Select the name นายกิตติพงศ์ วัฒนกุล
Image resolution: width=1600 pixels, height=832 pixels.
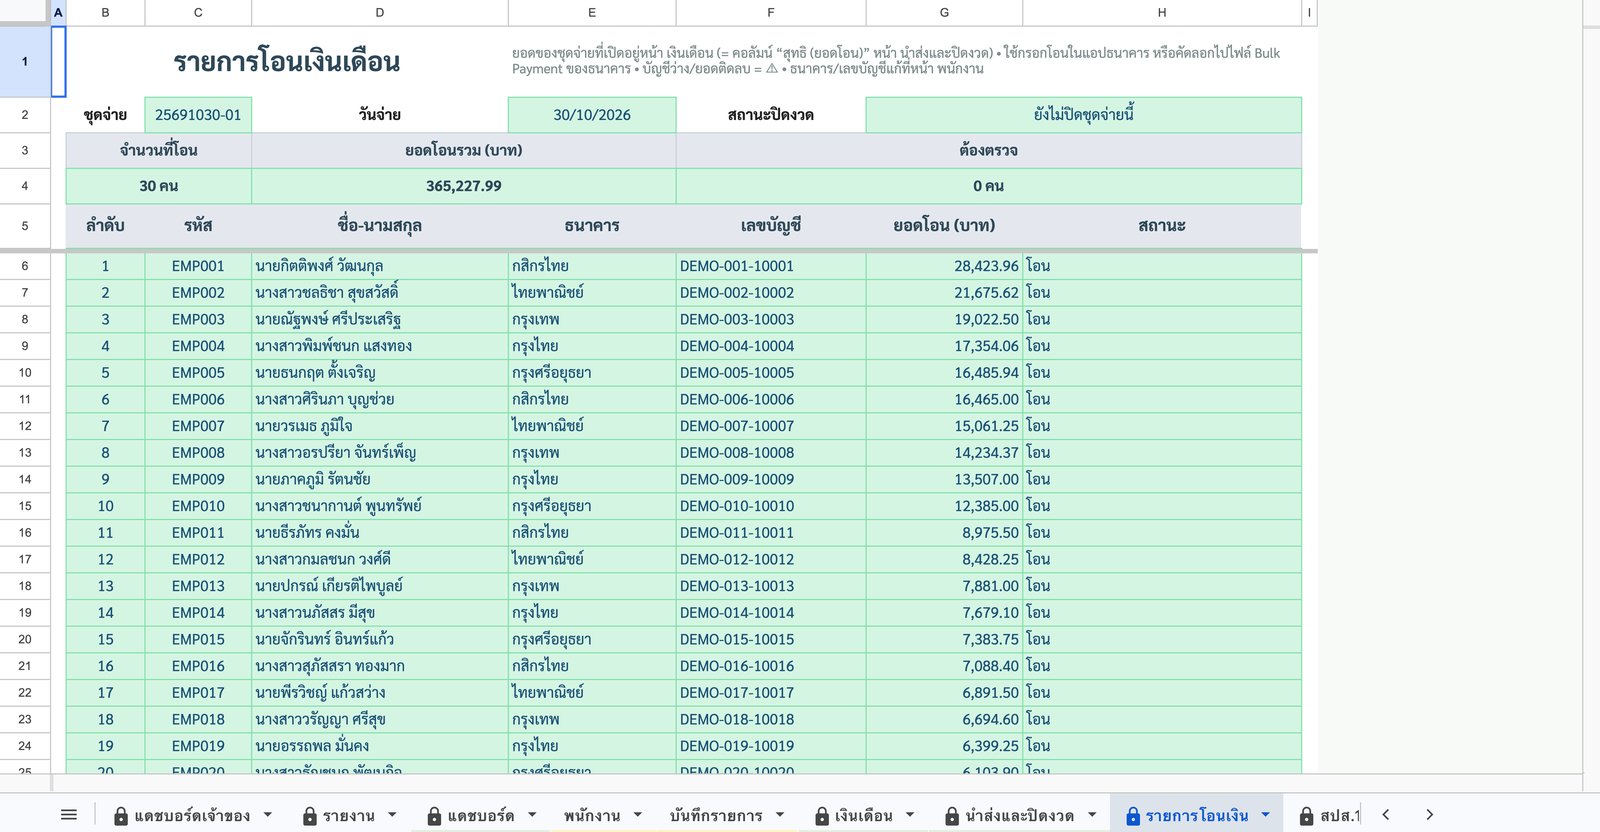[x=380, y=266]
